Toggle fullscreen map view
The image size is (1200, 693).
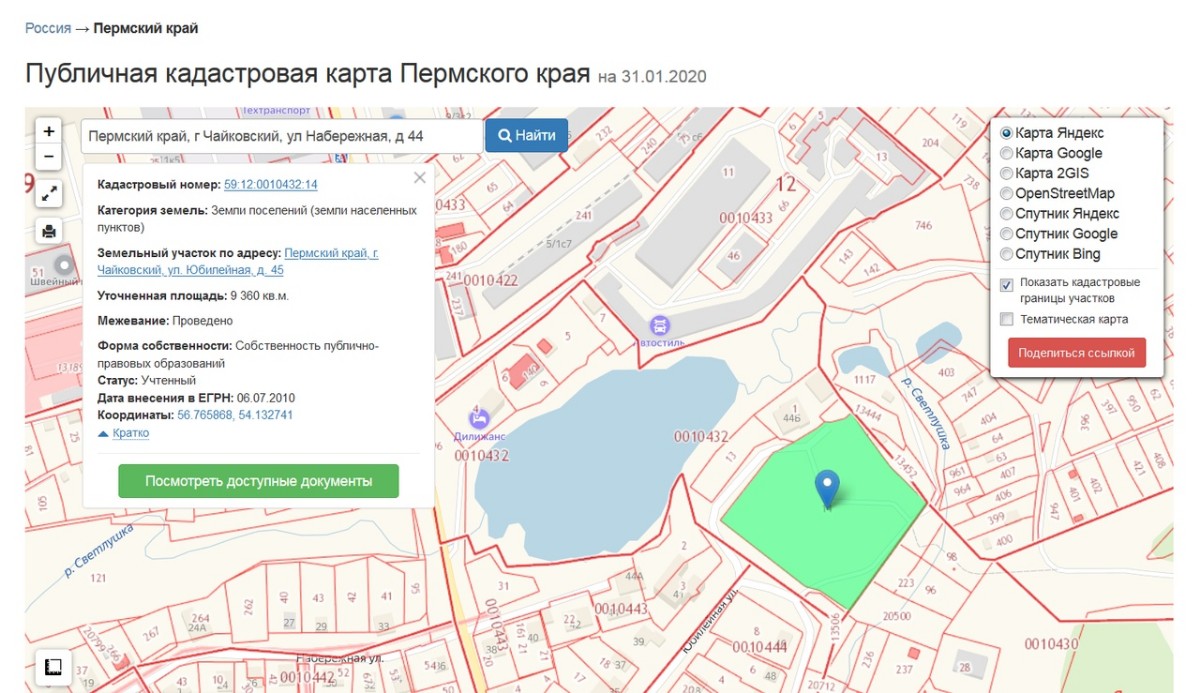pos(49,194)
